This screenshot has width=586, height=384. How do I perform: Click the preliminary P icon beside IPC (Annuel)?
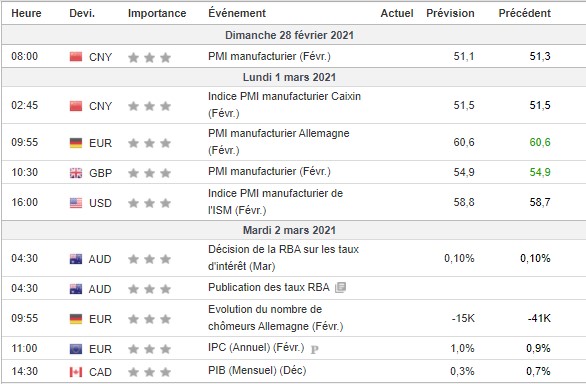(315, 350)
